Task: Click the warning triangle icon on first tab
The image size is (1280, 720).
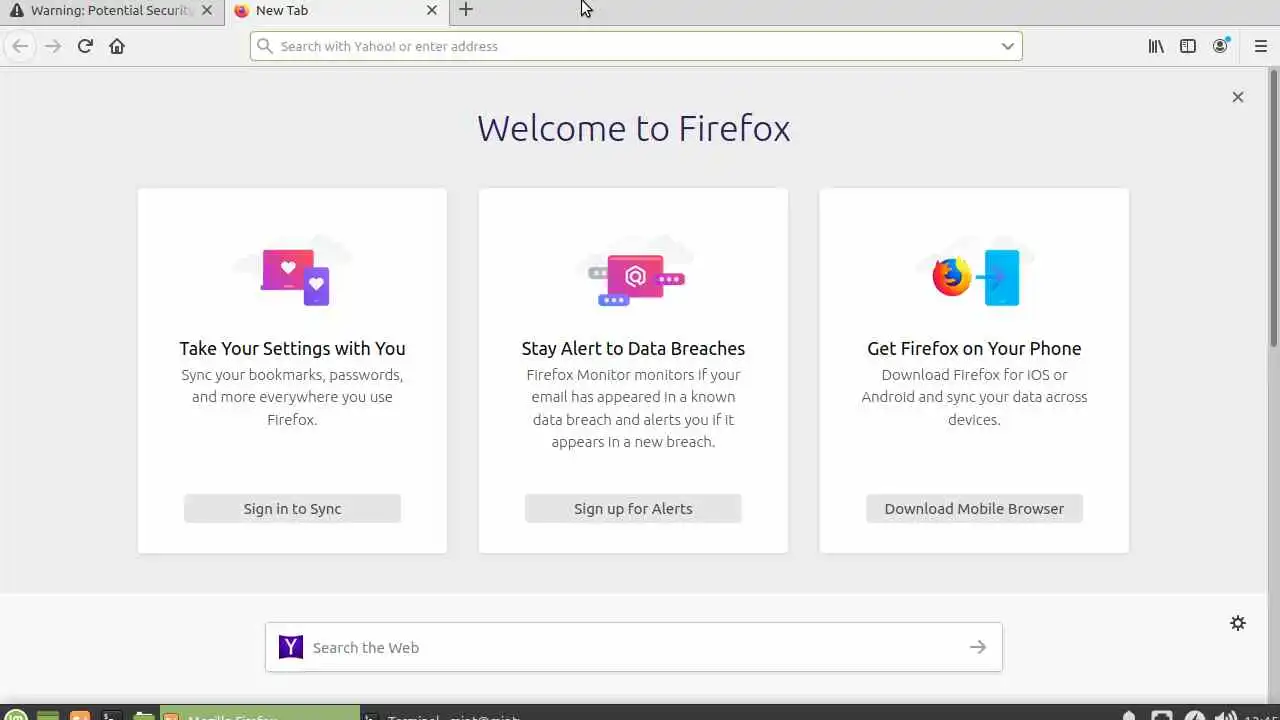Action: coord(16,10)
